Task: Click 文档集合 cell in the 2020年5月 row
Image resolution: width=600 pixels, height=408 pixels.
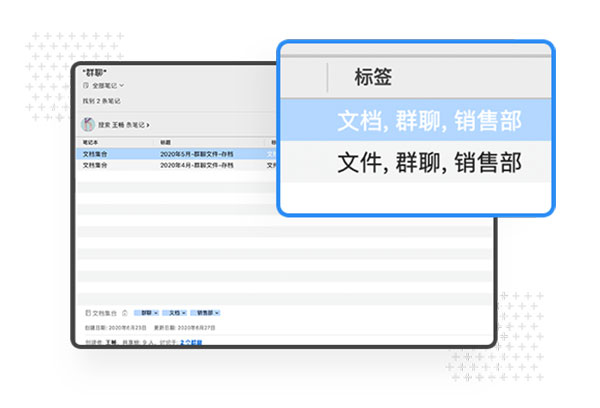Action: point(95,154)
